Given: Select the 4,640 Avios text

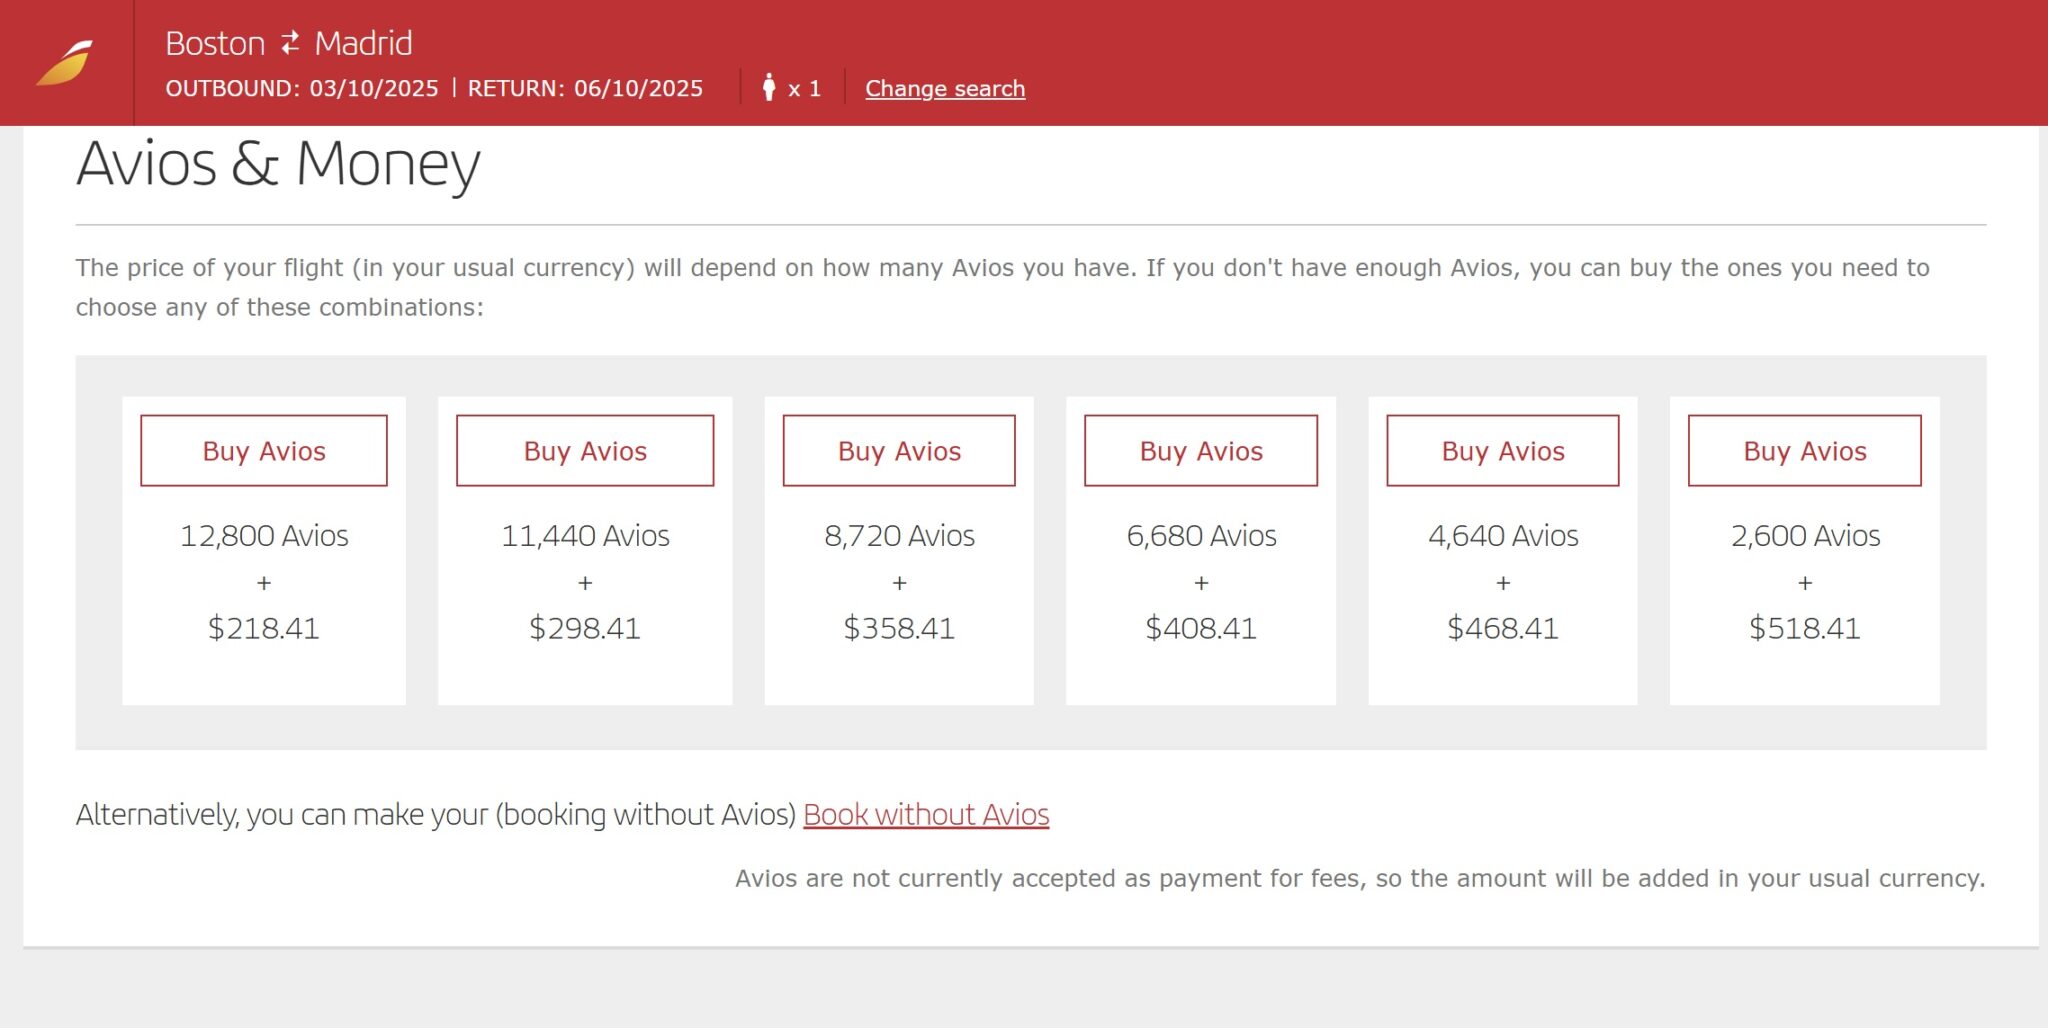Looking at the screenshot, I should [x=1503, y=536].
